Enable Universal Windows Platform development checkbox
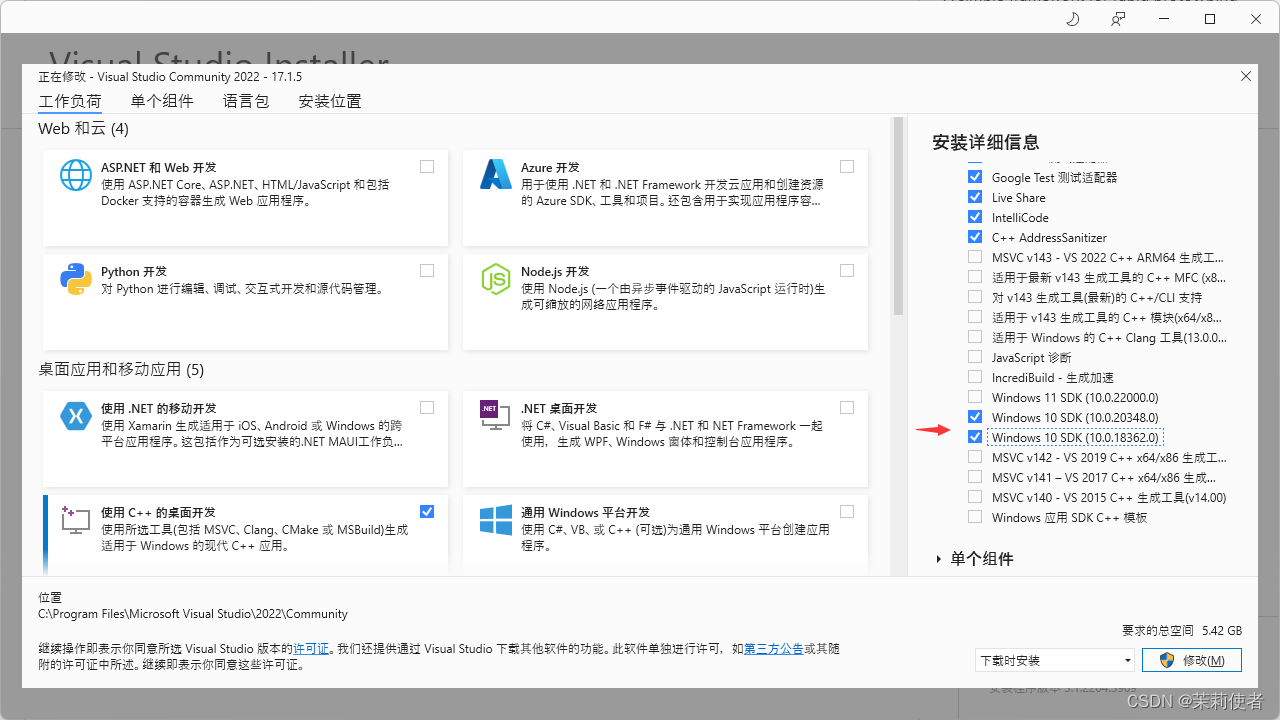Viewport: 1280px width, 720px height. coord(847,511)
